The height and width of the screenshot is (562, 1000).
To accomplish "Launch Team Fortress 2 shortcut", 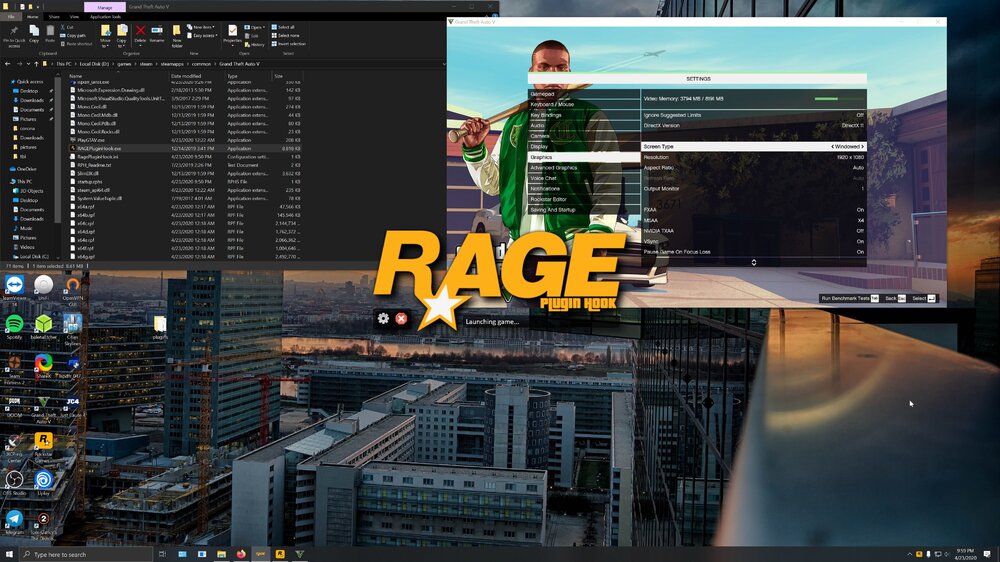I will [x=14, y=369].
